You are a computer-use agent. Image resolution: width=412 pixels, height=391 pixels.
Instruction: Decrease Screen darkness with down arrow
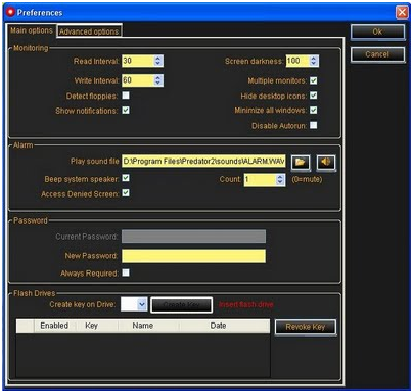pos(313,64)
